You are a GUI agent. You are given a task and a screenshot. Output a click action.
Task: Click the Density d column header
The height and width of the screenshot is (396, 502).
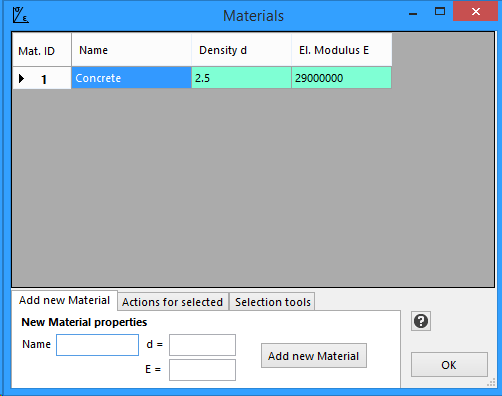(241, 50)
